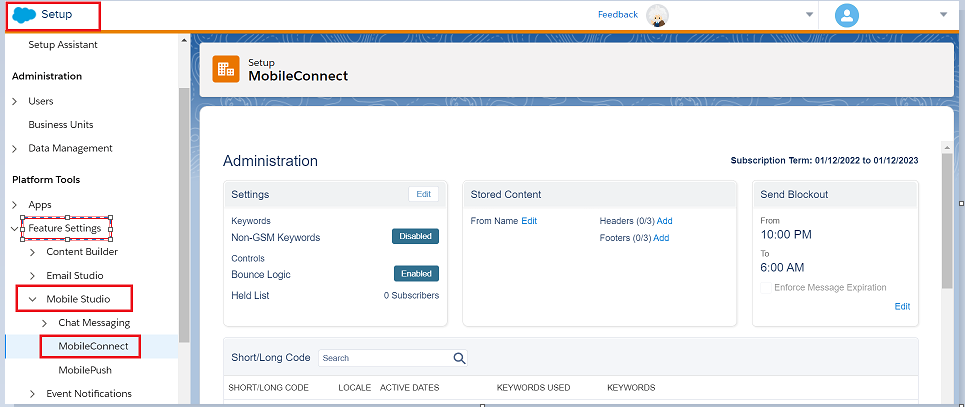Open dropdown arrow beside Einstein avatar
The height and width of the screenshot is (407, 965).
coord(810,15)
